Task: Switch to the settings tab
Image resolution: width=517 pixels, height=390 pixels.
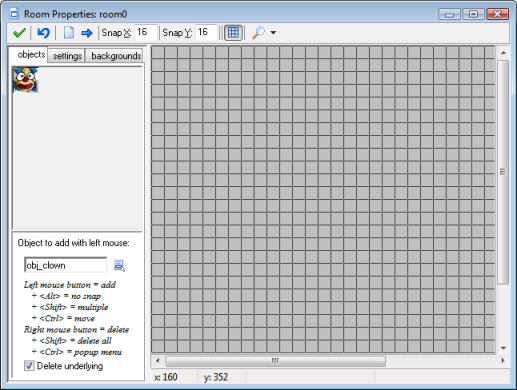Action: point(67,56)
